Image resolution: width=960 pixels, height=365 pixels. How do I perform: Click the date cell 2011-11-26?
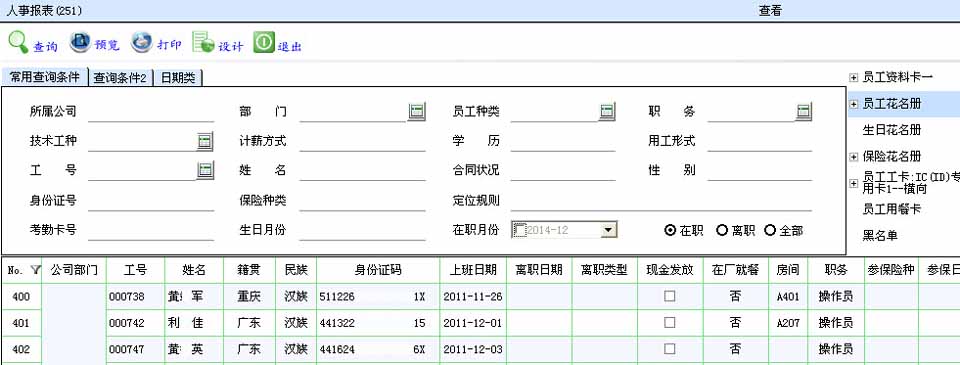[x=473, y=297]
